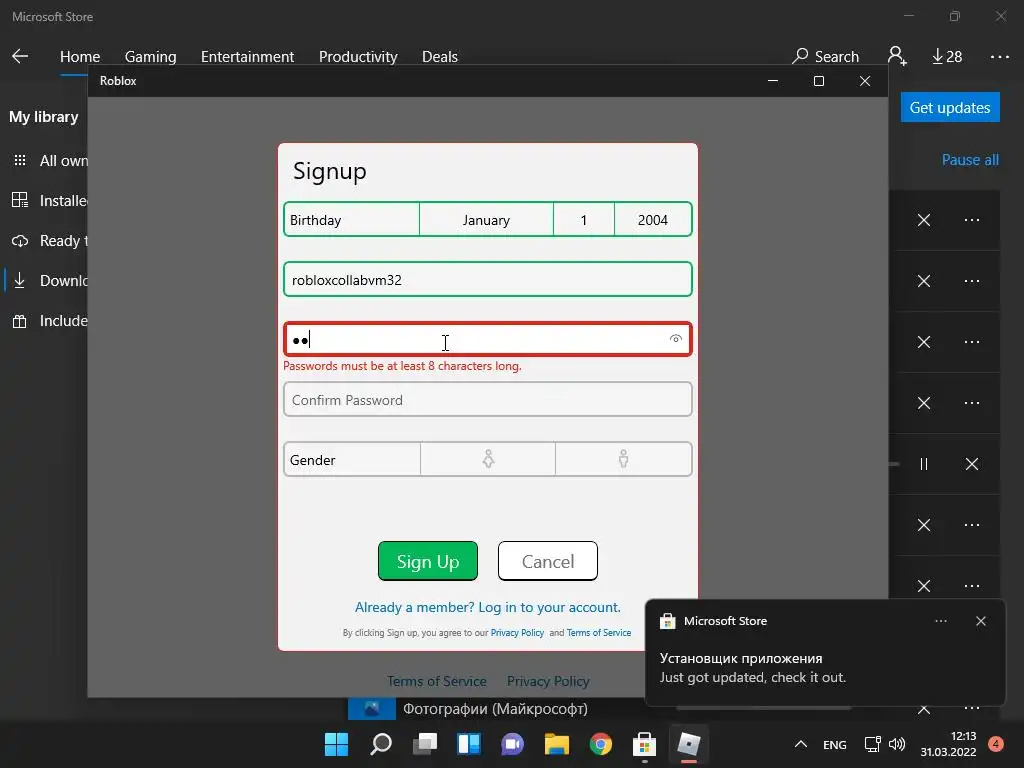Open taskbar Search
Screen dimensions: 1024x768
pos(381,744)
